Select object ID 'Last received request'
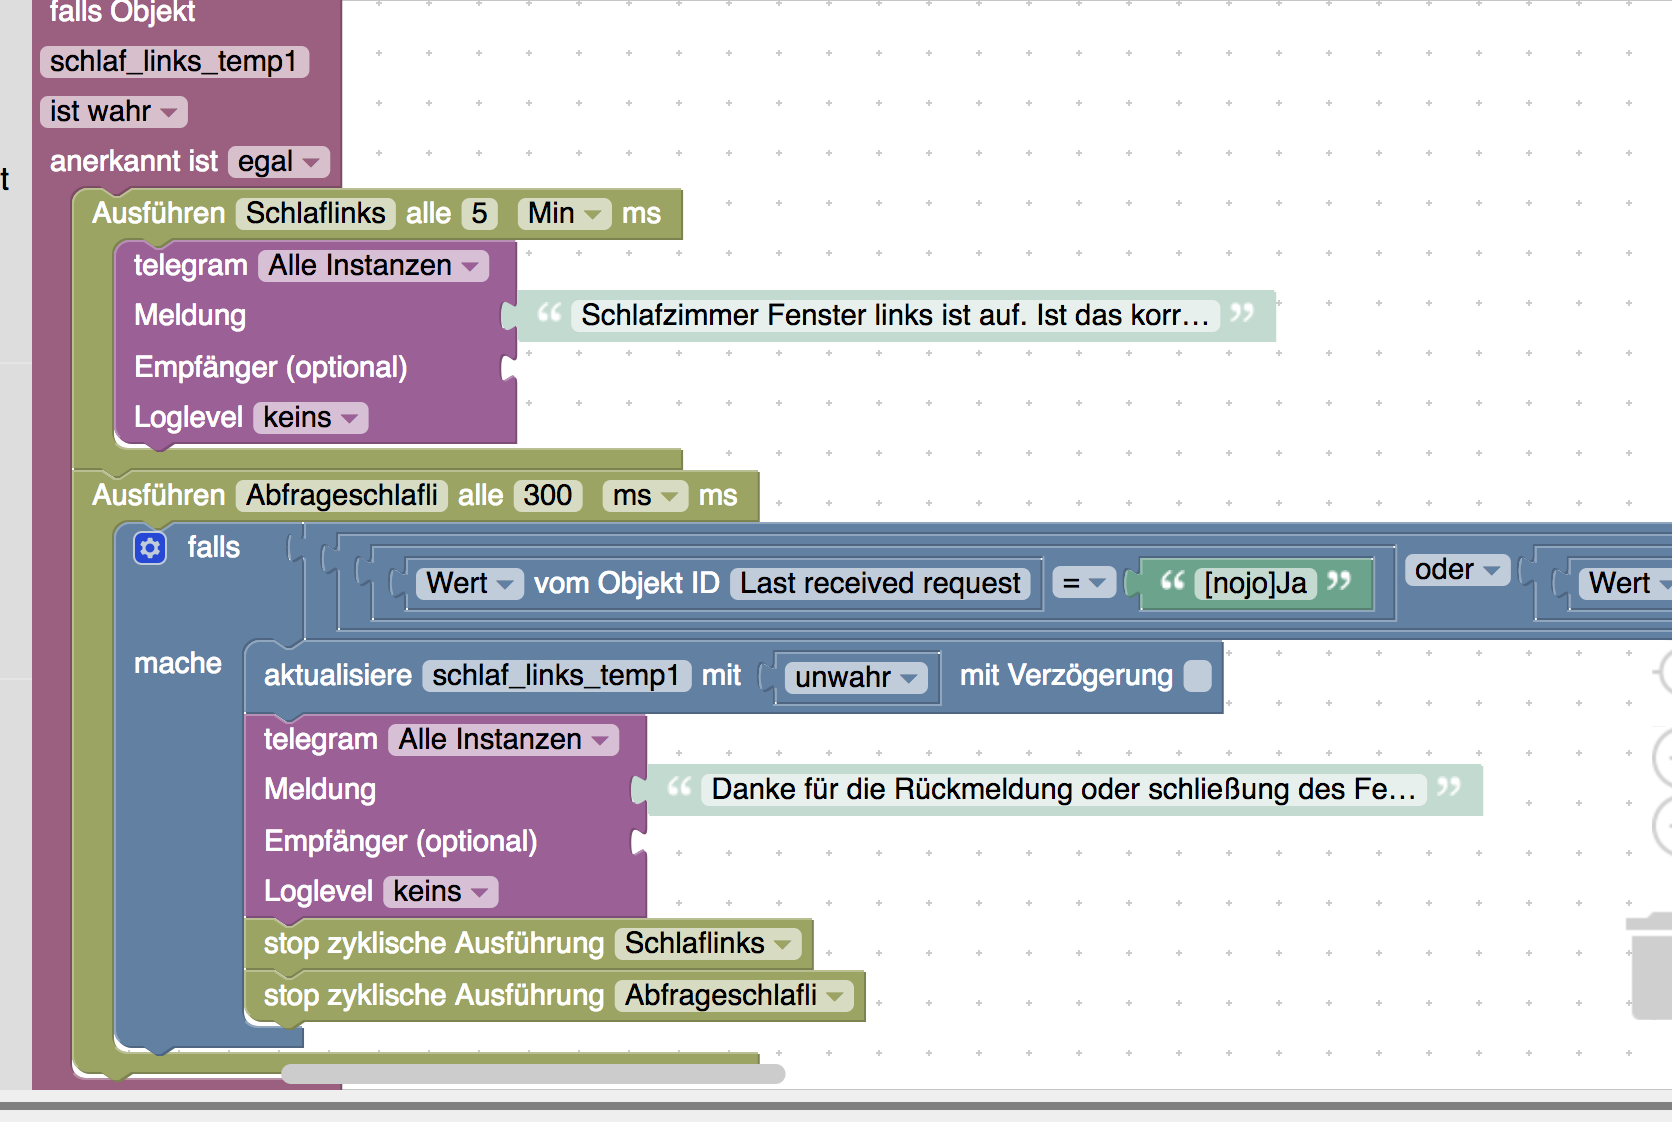 (880, 583)
